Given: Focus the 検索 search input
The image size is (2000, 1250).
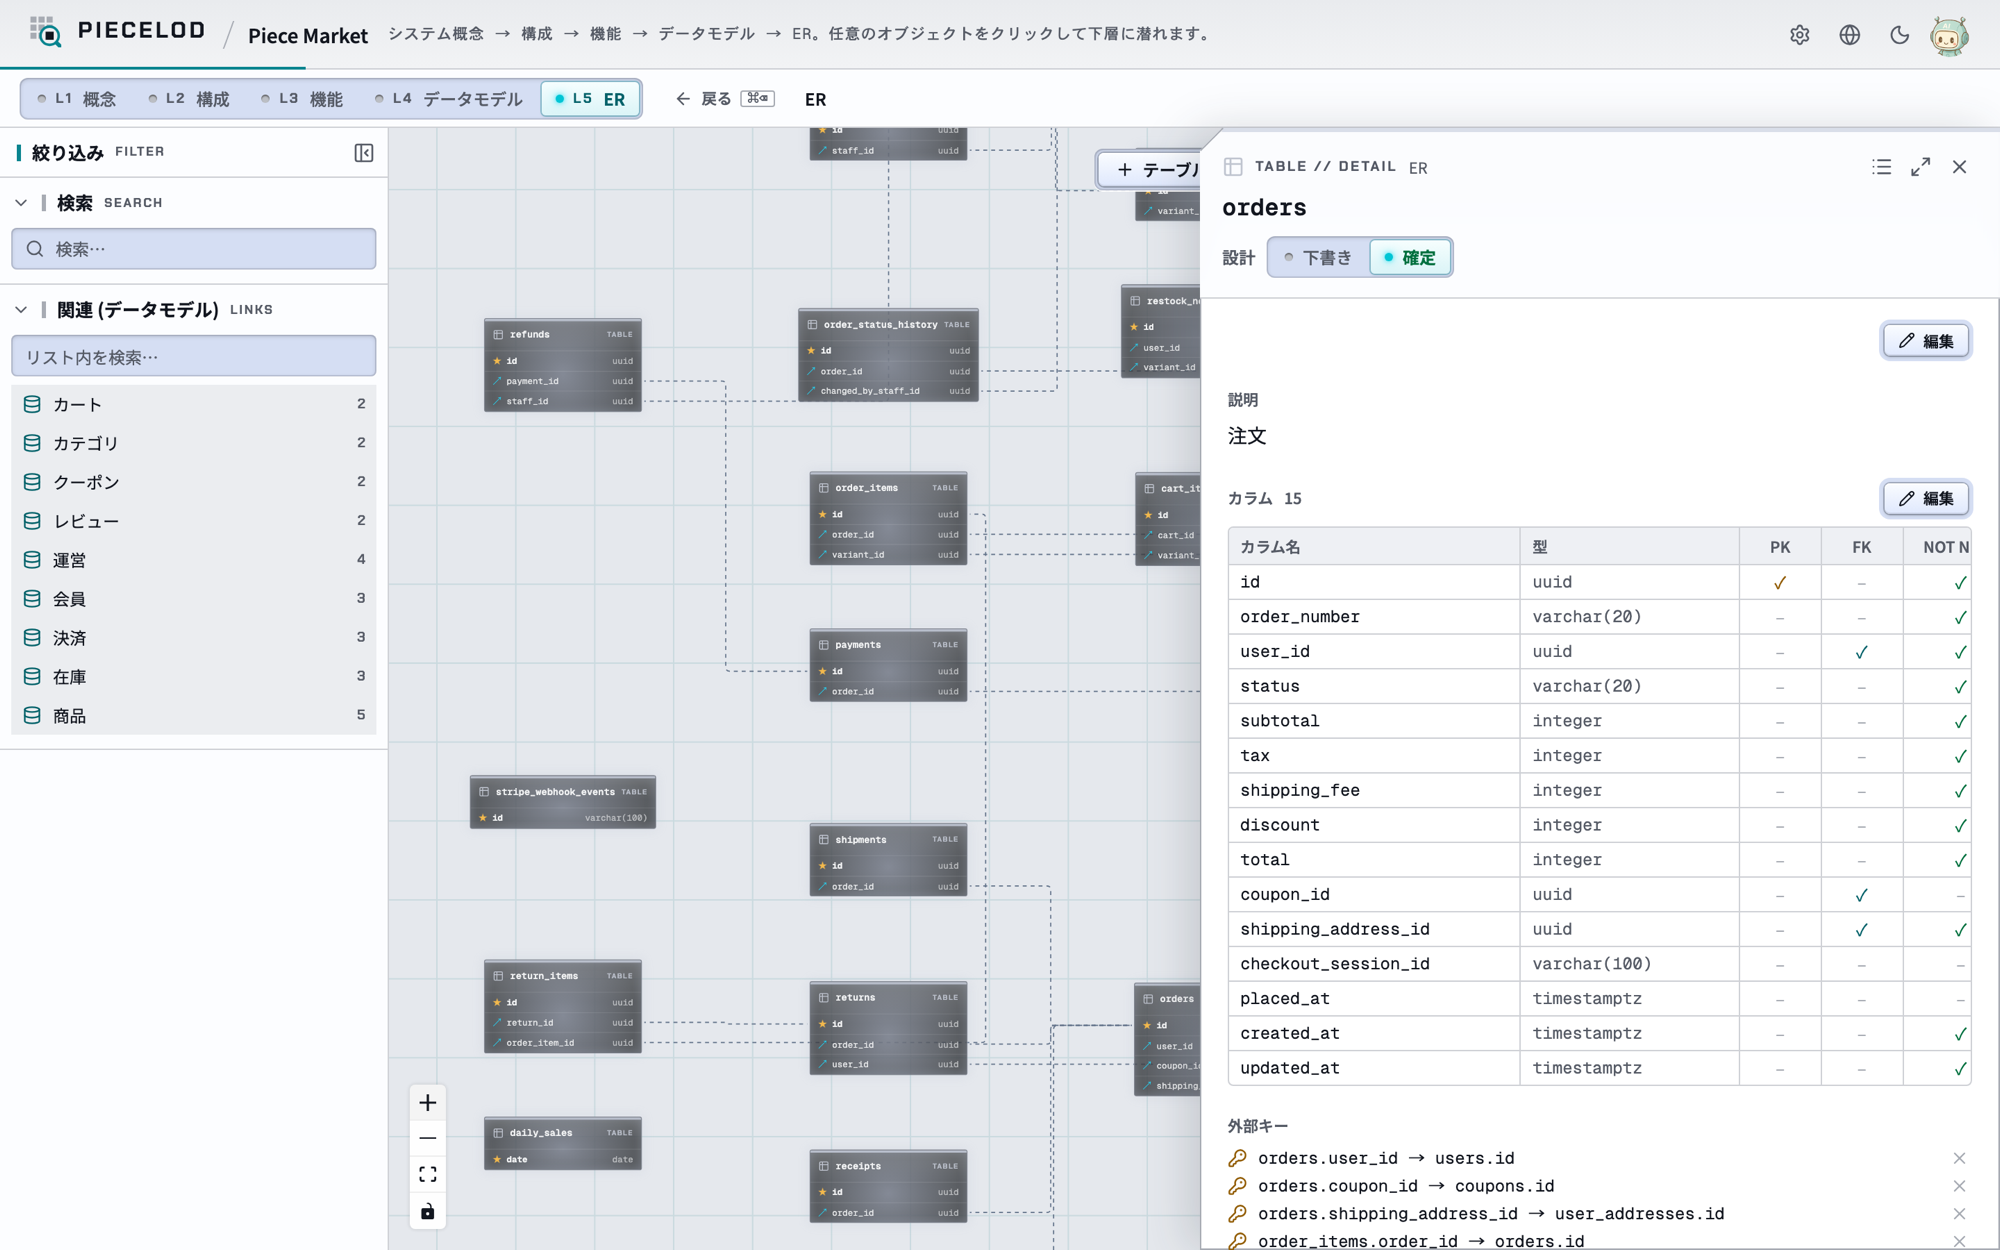Looking at the screenshot, I should pyautogui.click(x=194, y=249).
